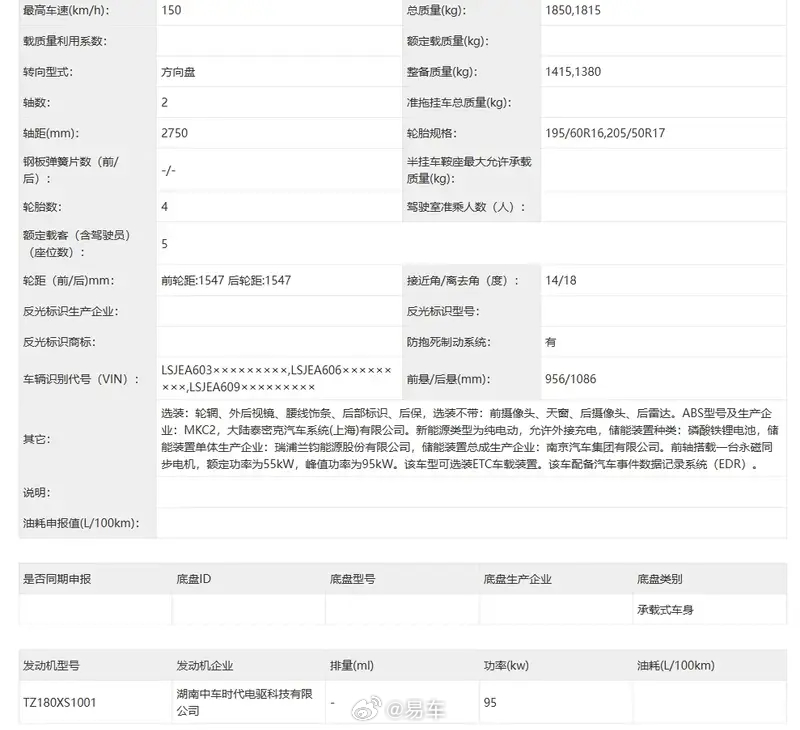
Task: Select the 接近角/离去角 label
Action: (x=462, y=280)
